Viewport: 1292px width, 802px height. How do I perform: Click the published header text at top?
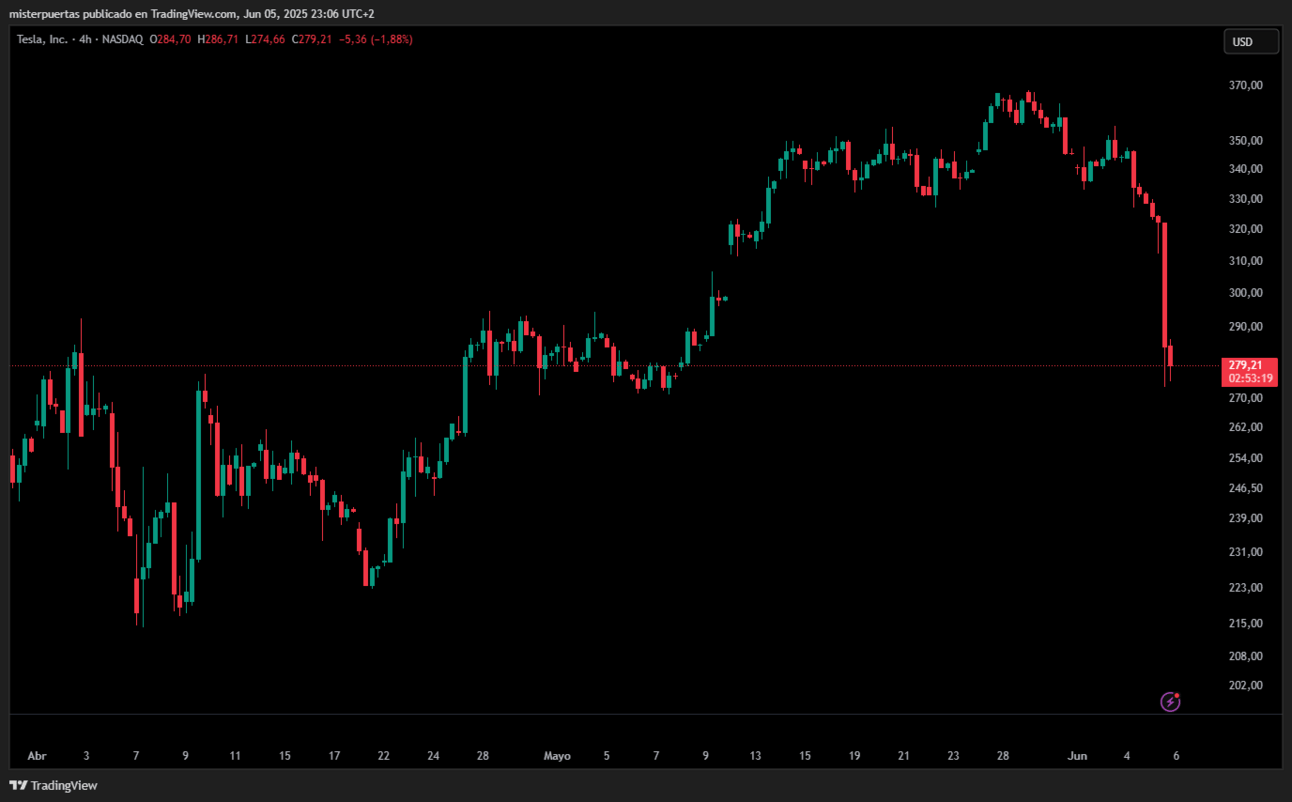pos(192,14)
